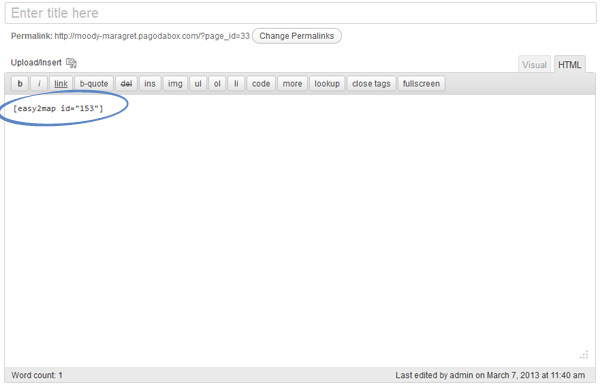Click the Upload/Insert label

coord(36,62)
